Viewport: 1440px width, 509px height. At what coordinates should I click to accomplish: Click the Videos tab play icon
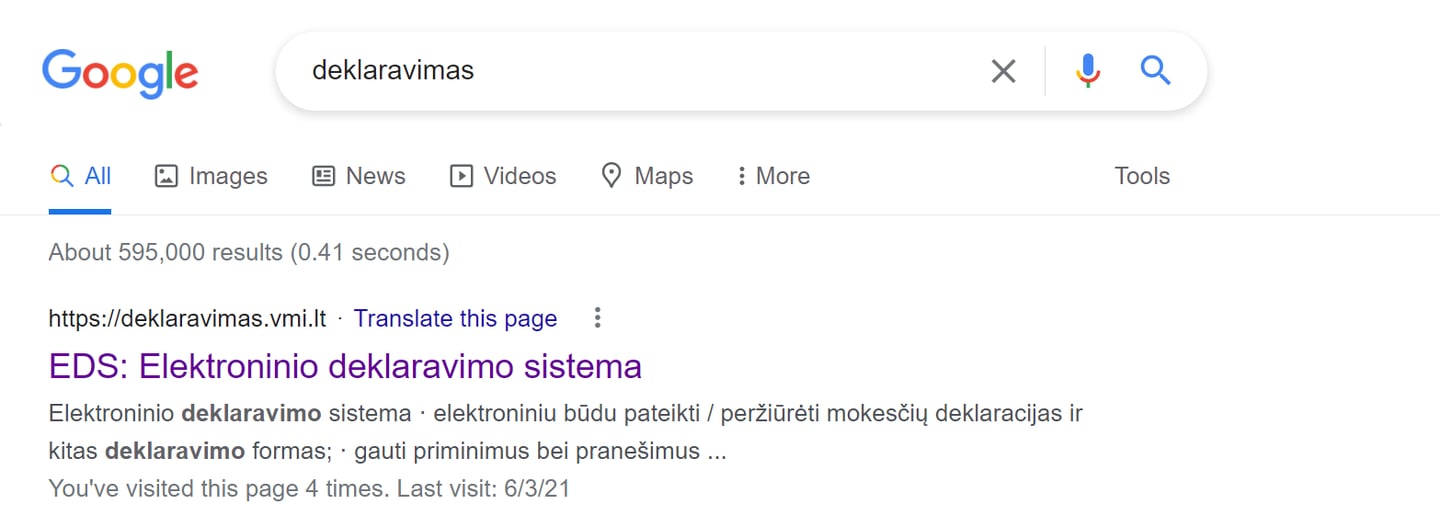tap(461, 176)
